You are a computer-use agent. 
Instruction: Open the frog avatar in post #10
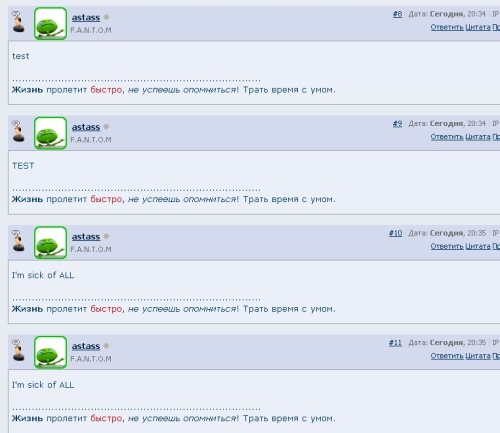point(50,243)
